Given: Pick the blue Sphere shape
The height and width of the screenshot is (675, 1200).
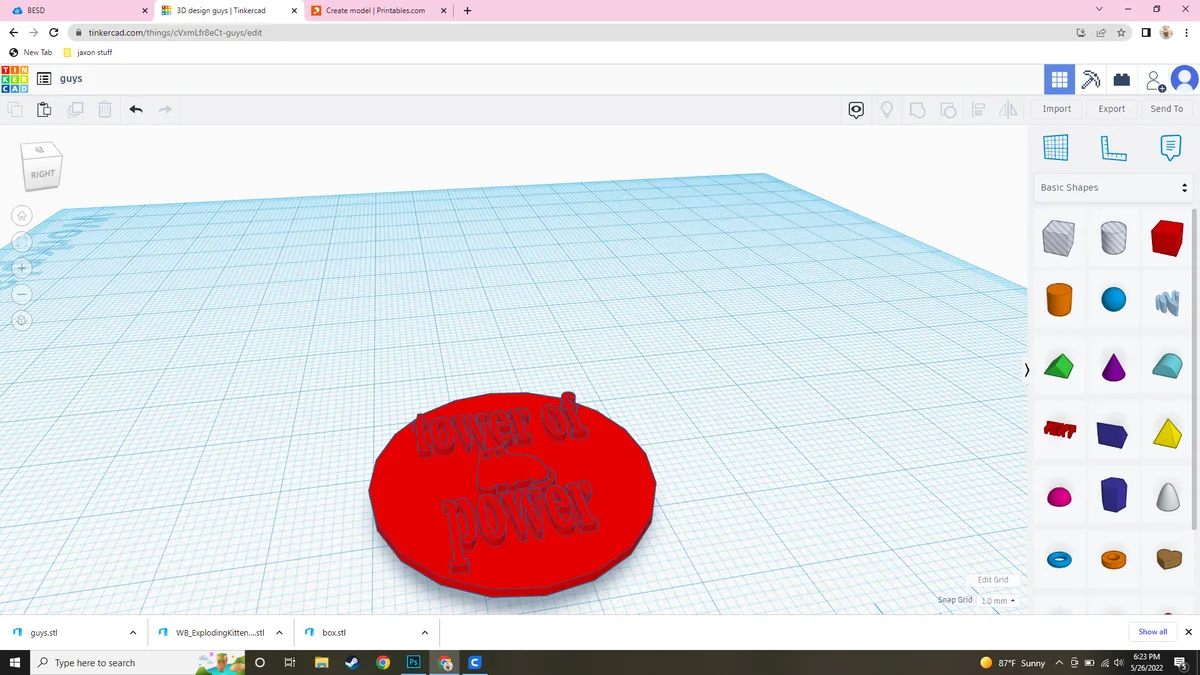Looking at the screenshot, I should [x=1113, y=299].
